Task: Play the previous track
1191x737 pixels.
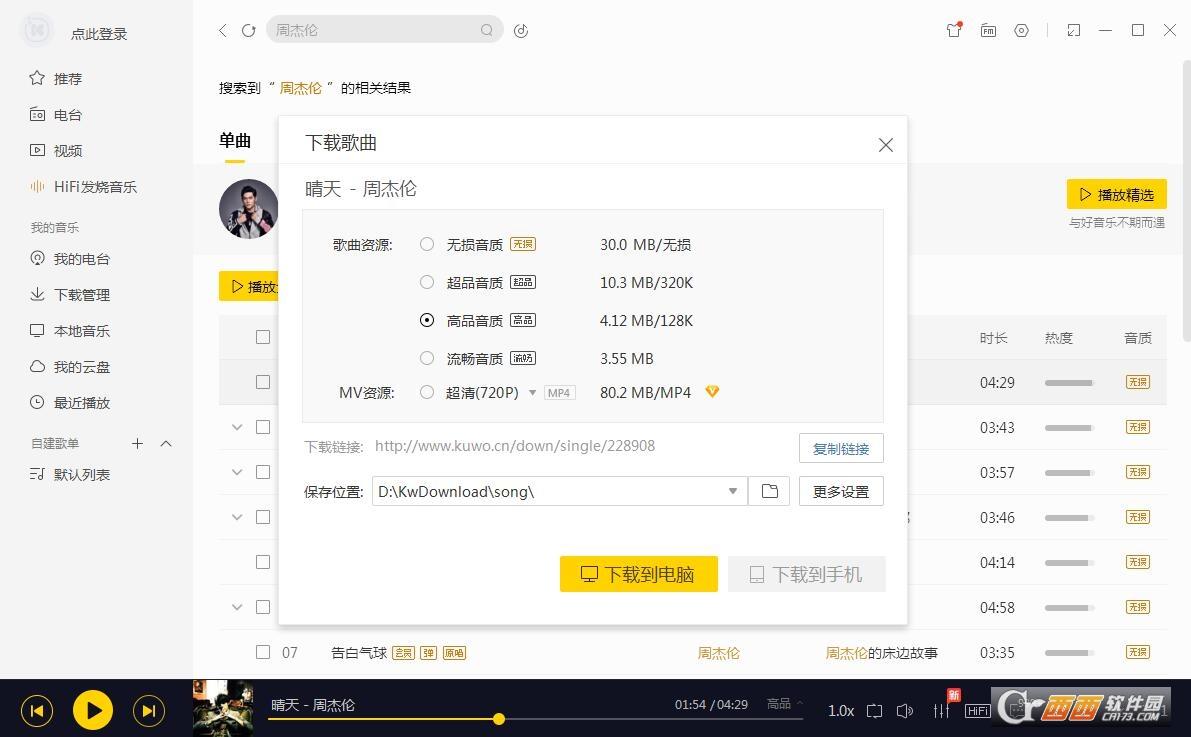Action: [x=36, y=711]
